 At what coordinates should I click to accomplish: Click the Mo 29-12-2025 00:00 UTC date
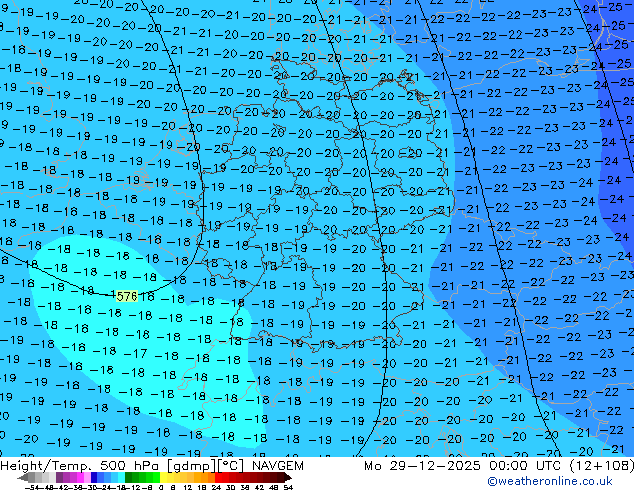click(x=462, y=466)
